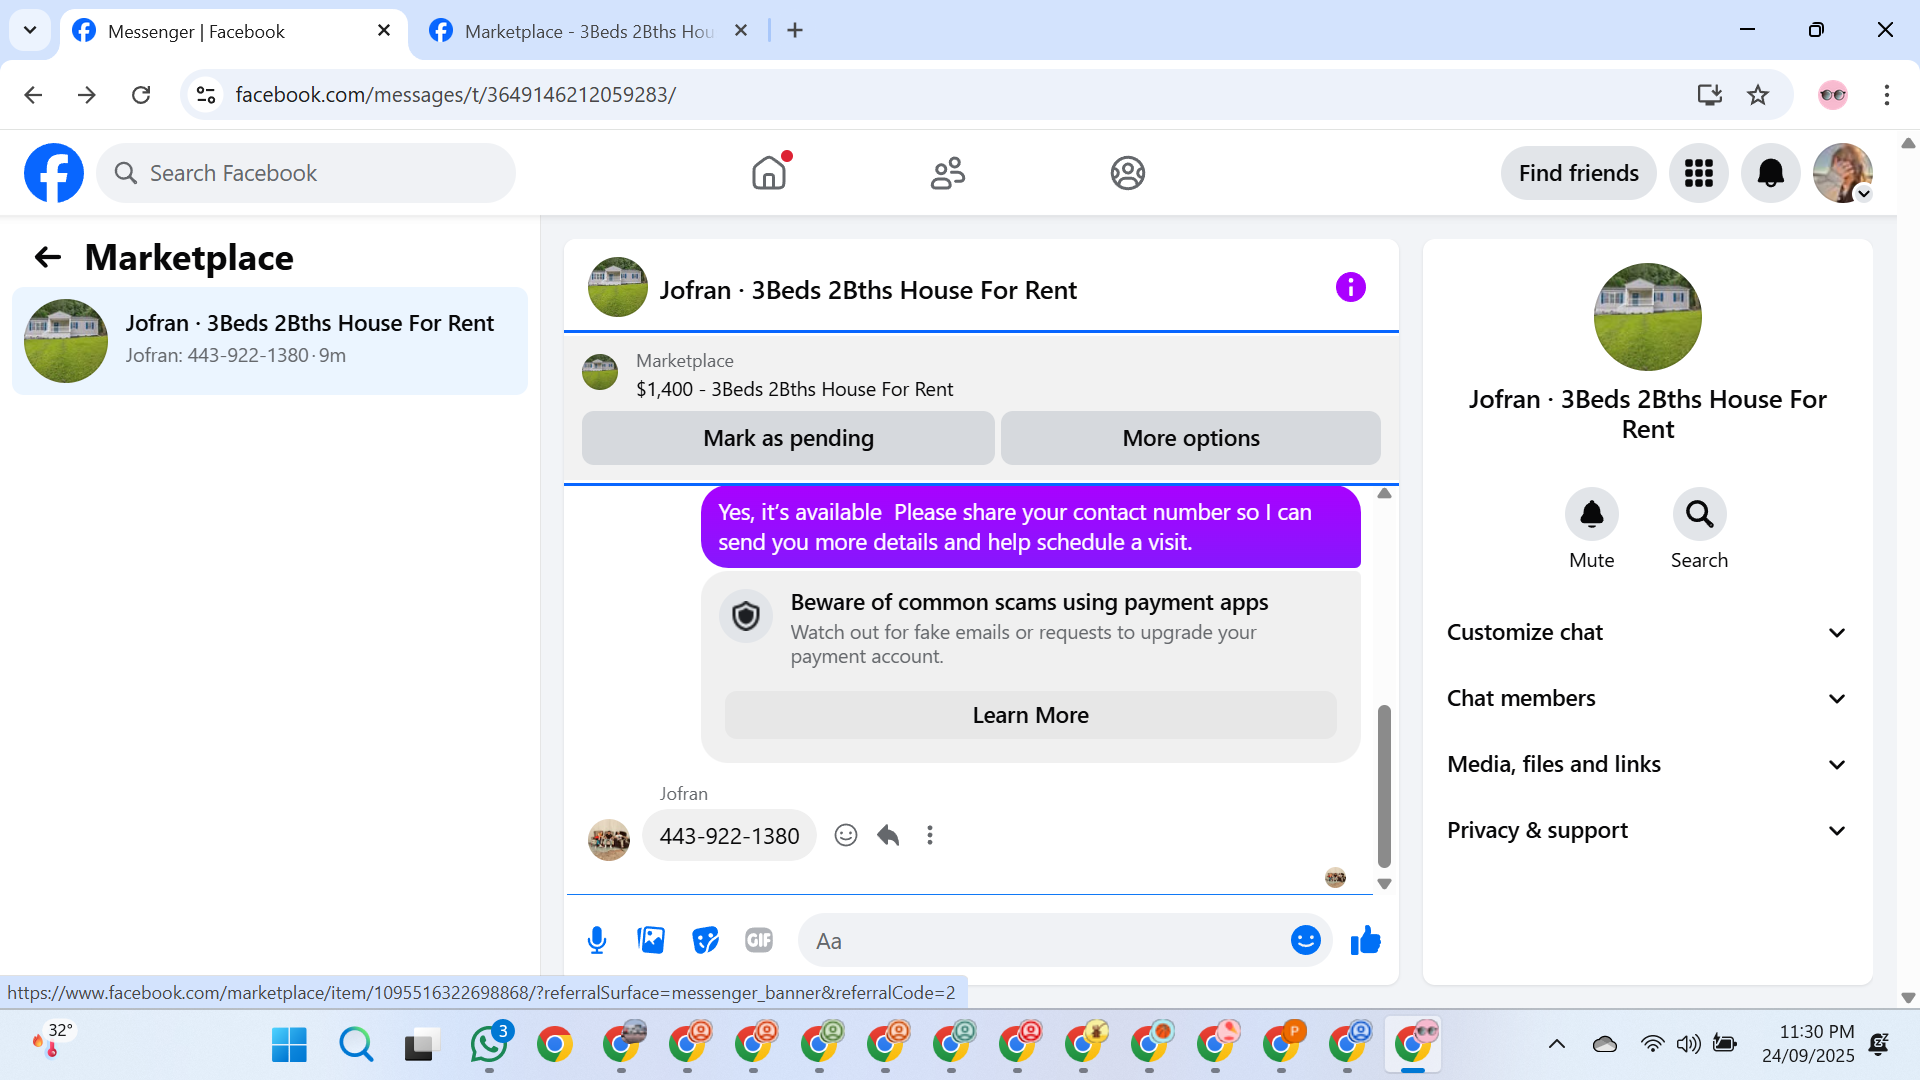Open the Facebook menu grid icon

click(1699, 173)
